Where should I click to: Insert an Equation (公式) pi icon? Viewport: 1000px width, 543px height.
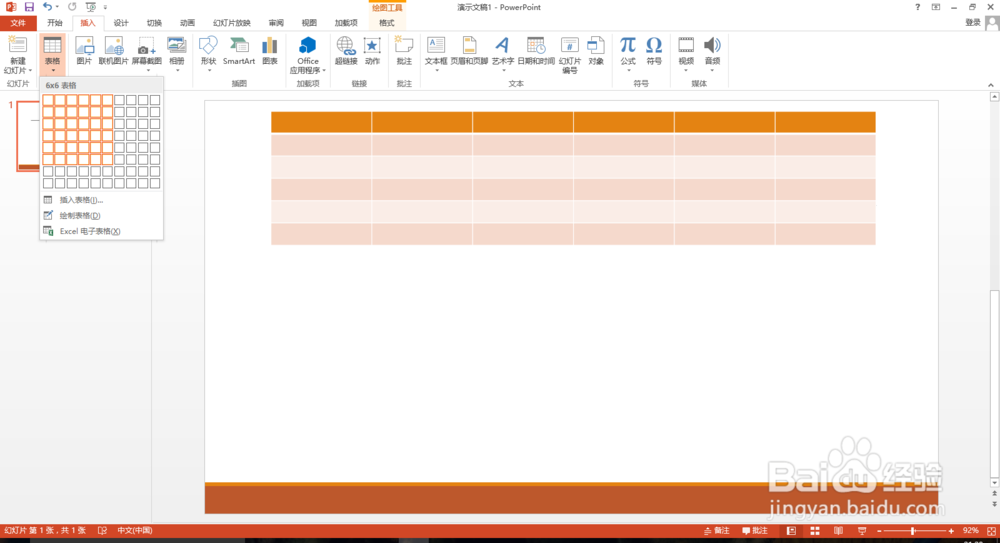click(x=628, y=52)
